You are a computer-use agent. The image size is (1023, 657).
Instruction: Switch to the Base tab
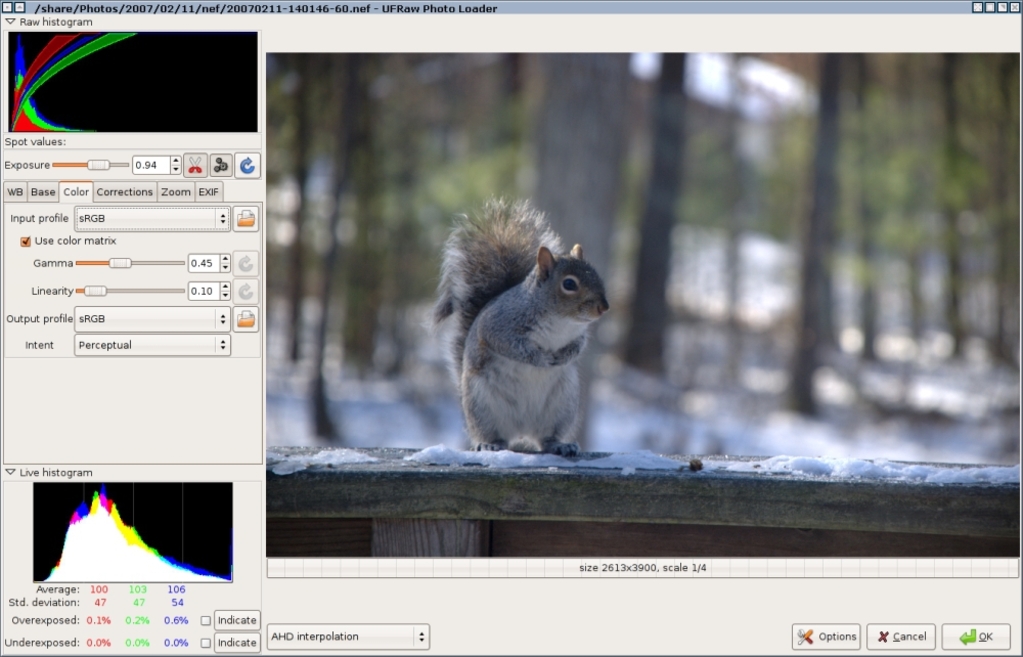(43, 192)
